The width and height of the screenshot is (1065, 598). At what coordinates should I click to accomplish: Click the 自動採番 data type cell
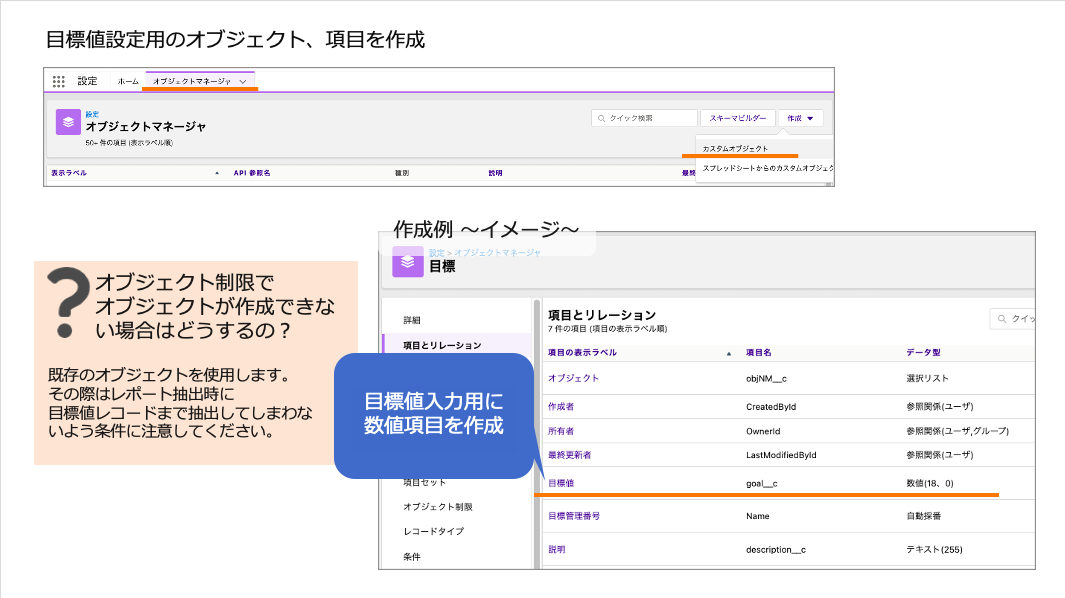tap(924, 516)
